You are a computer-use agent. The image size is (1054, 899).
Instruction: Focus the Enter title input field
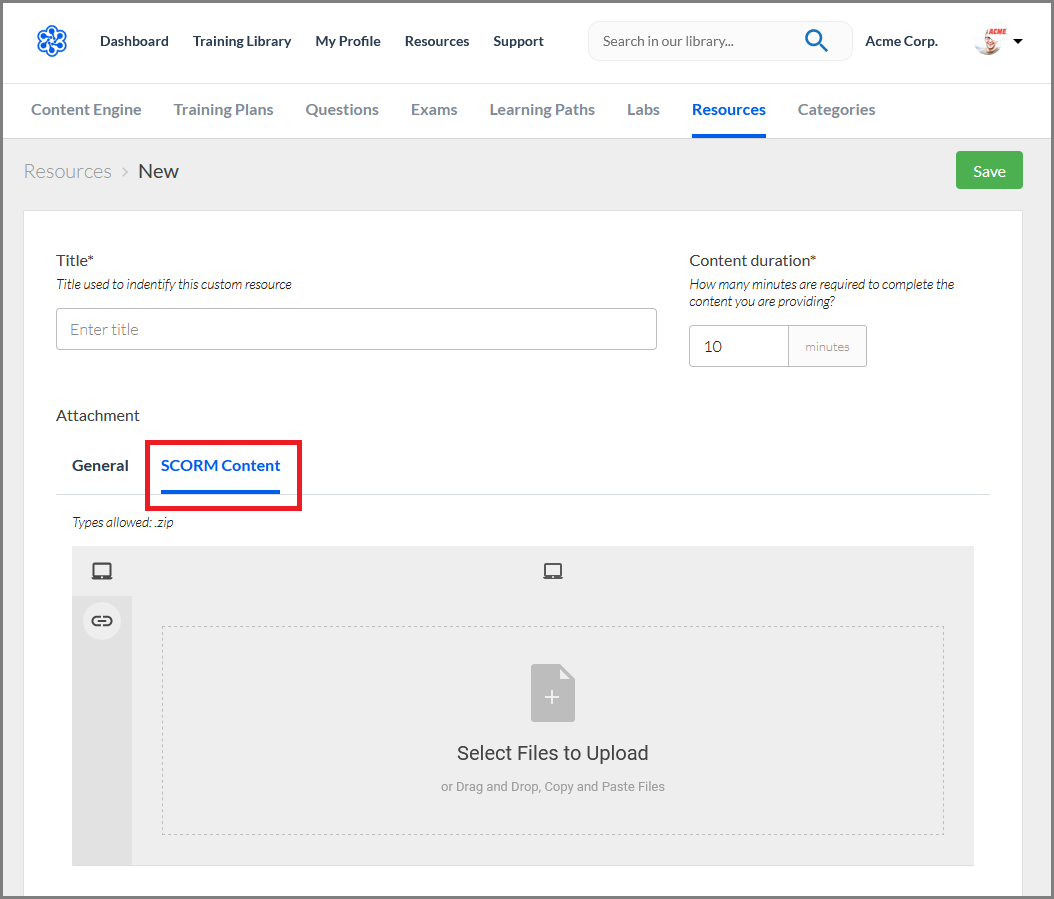[x=356, y=329]
